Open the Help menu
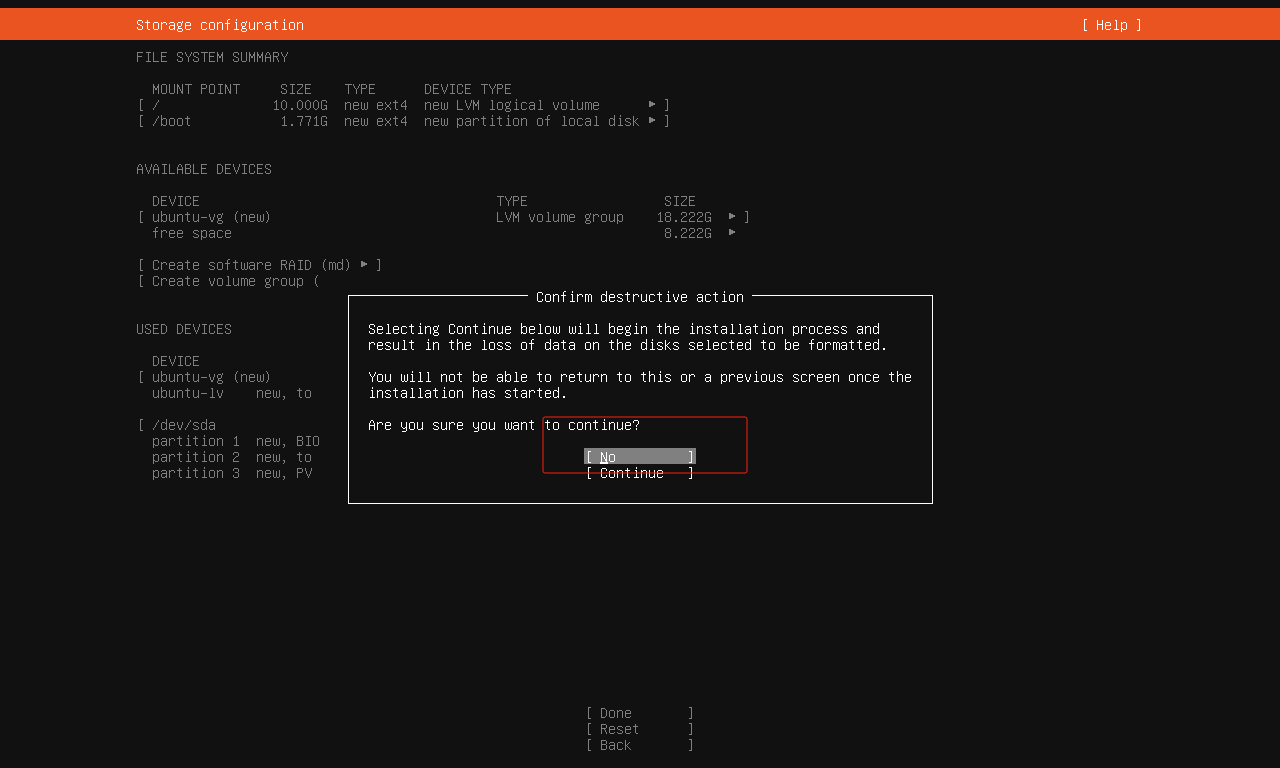The image size is (1280, 768). tap(1112, 25)
